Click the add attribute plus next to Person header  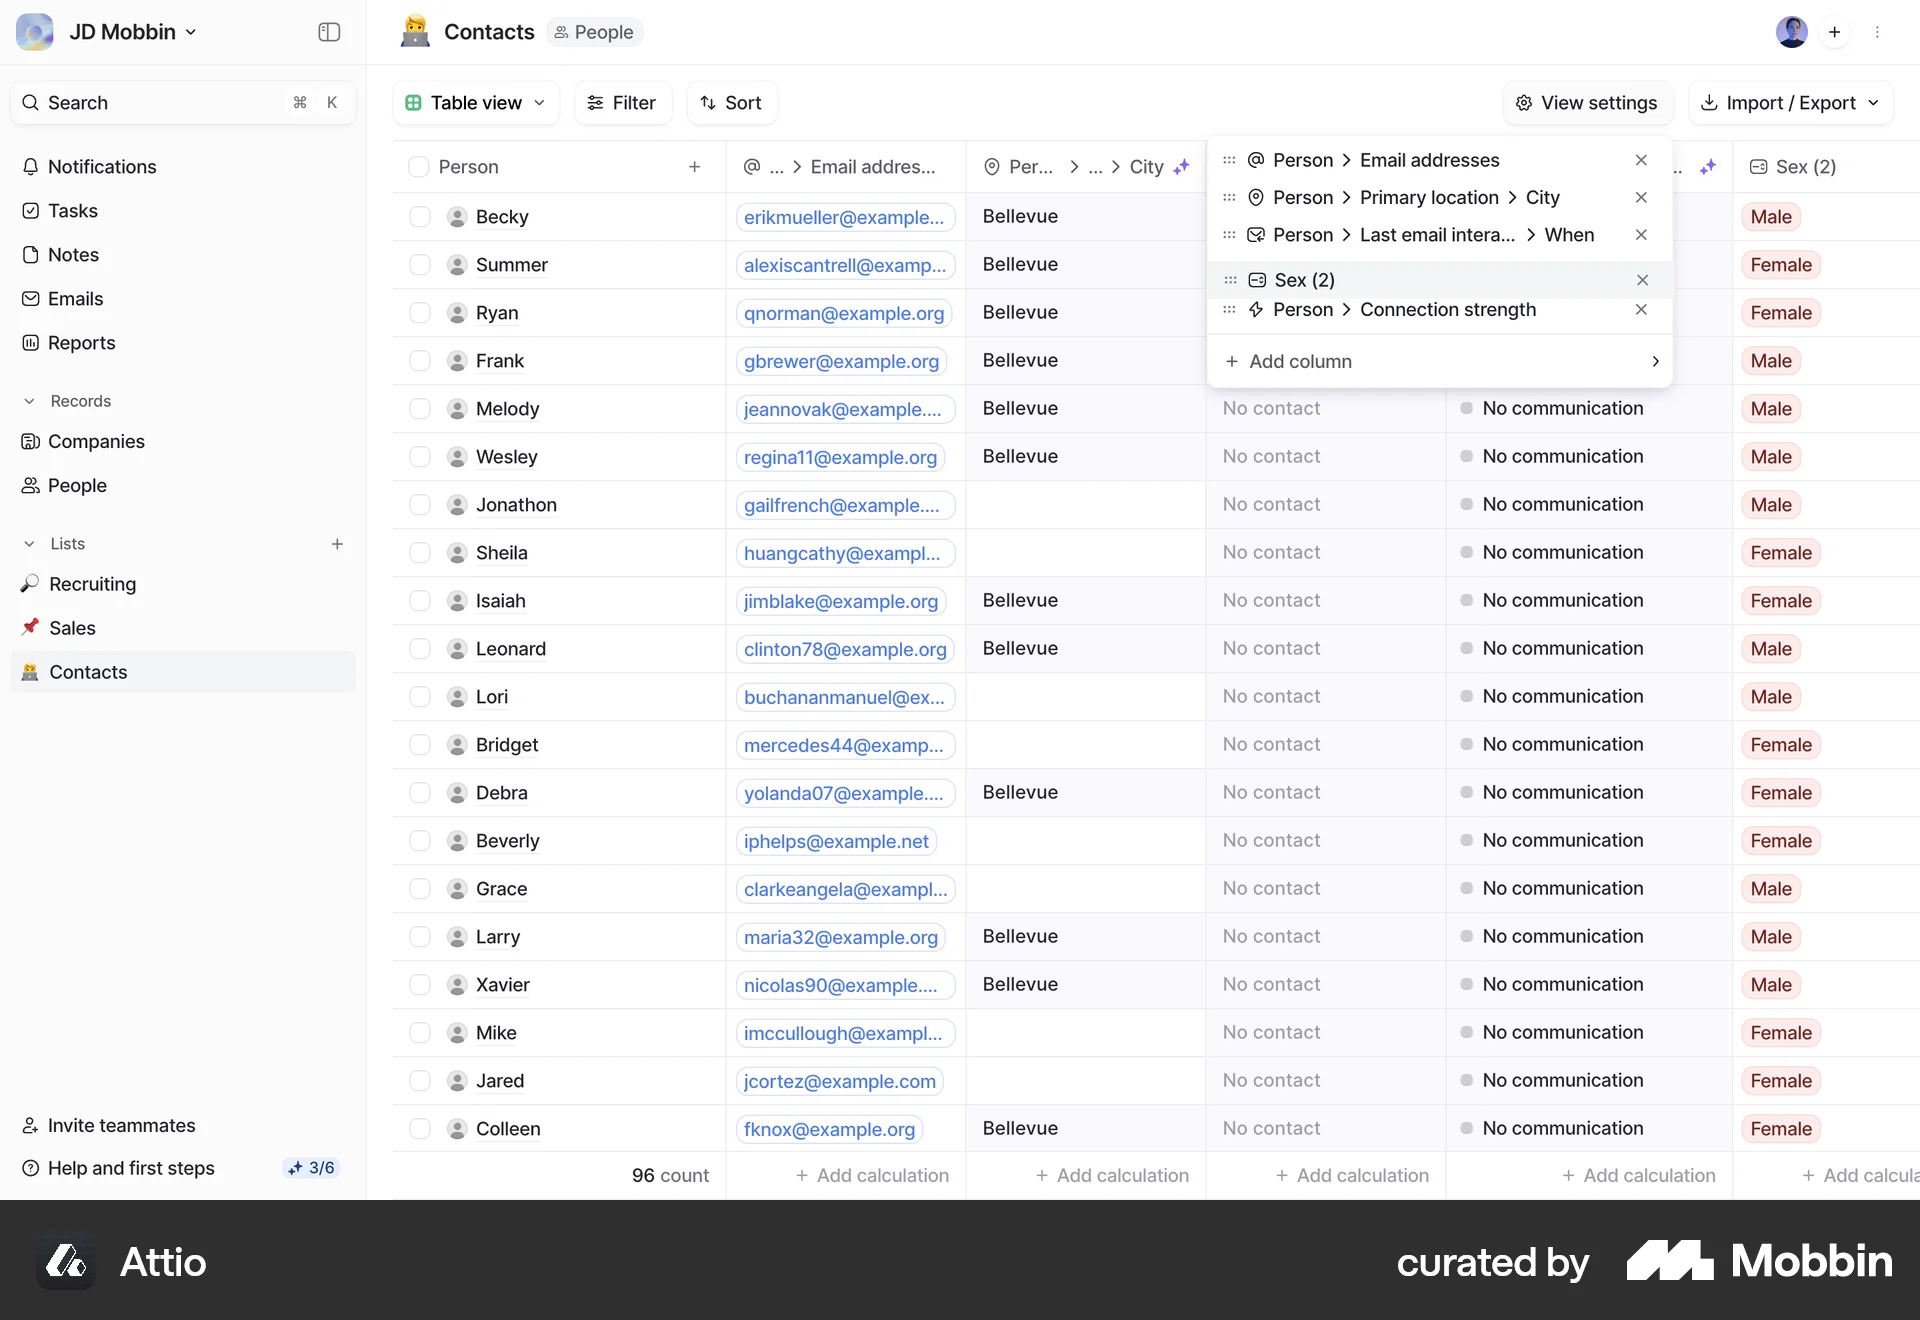click(x=695, y=167)
